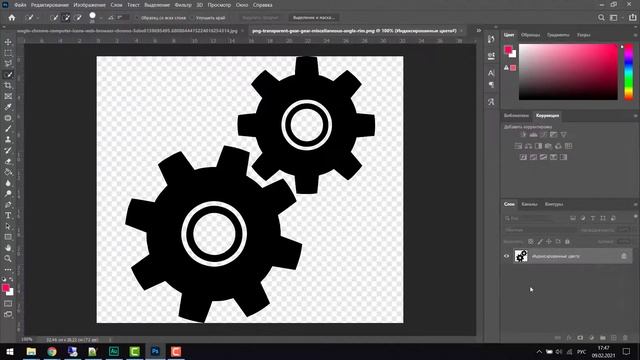Switch to the Контуры tab
The height and width of the screenshot is (360, 640).
(554, 204)
